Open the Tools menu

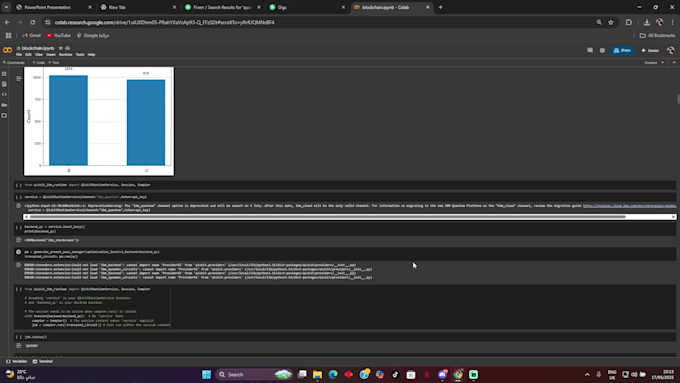pyautogui.click(x=80, y=55)
